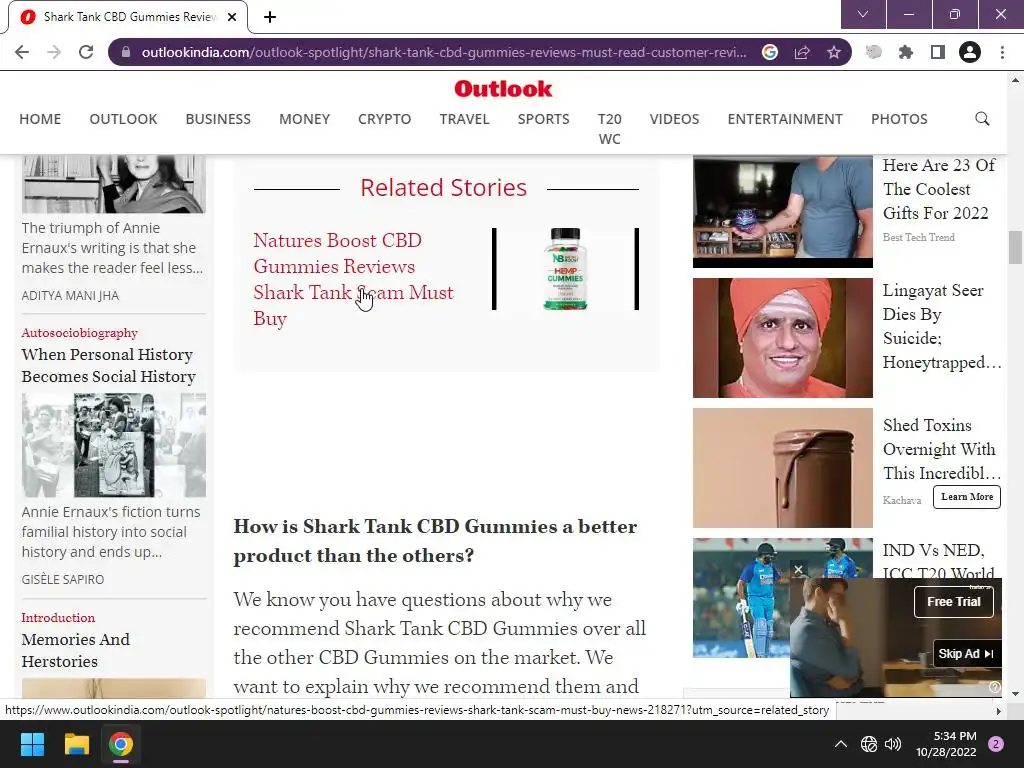
Task: Go to the HOME menu item
Action: (x=40, y=119)
